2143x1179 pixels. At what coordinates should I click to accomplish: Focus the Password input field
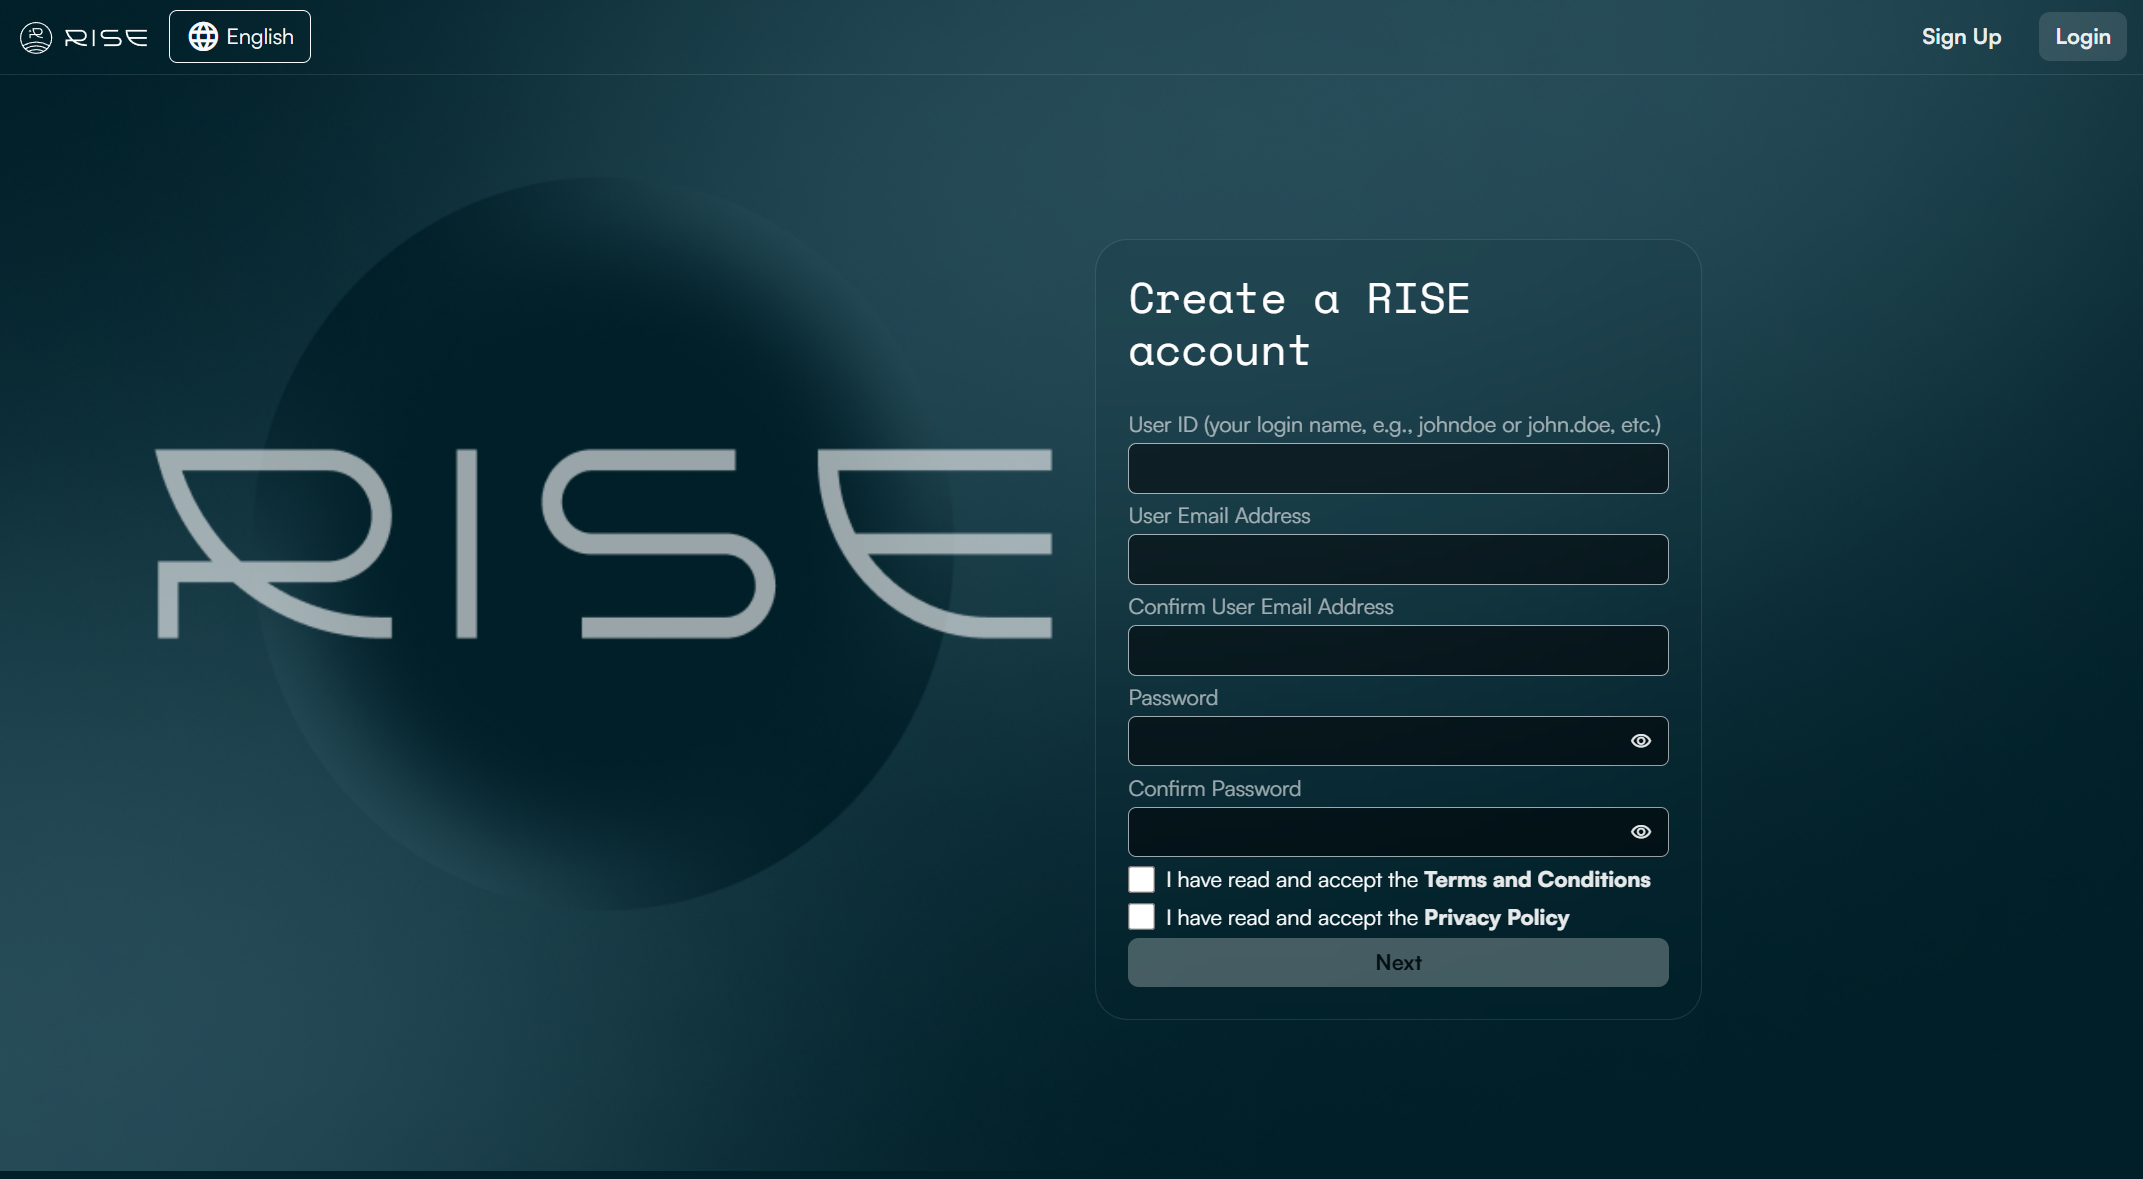(1398, 742)
